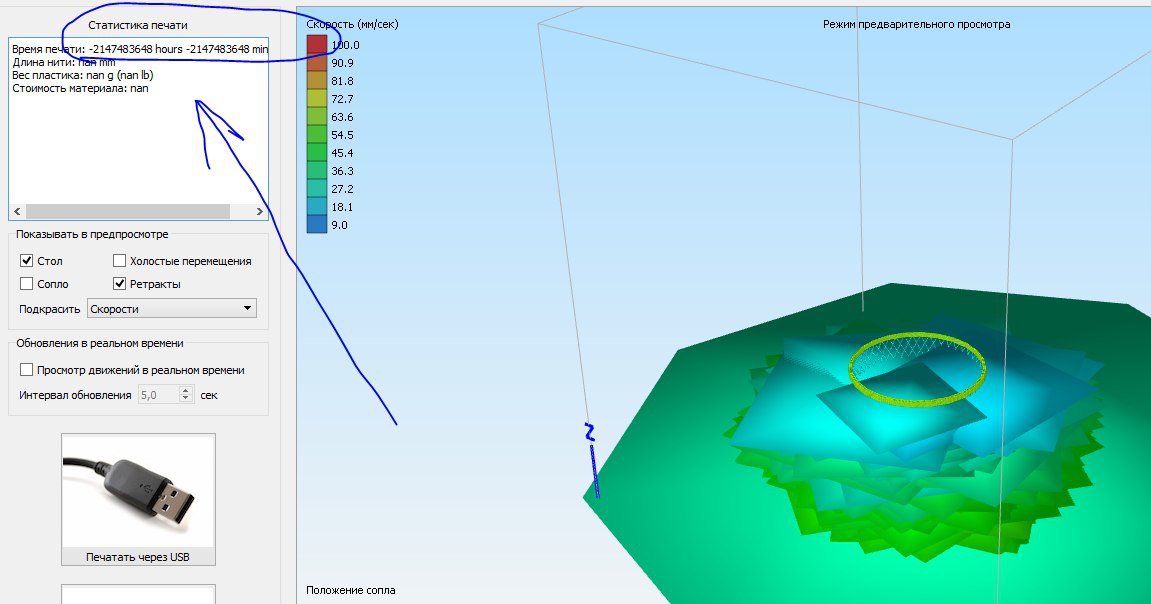Click the 90.9 speed legend swatch

[x=316, y=63]
